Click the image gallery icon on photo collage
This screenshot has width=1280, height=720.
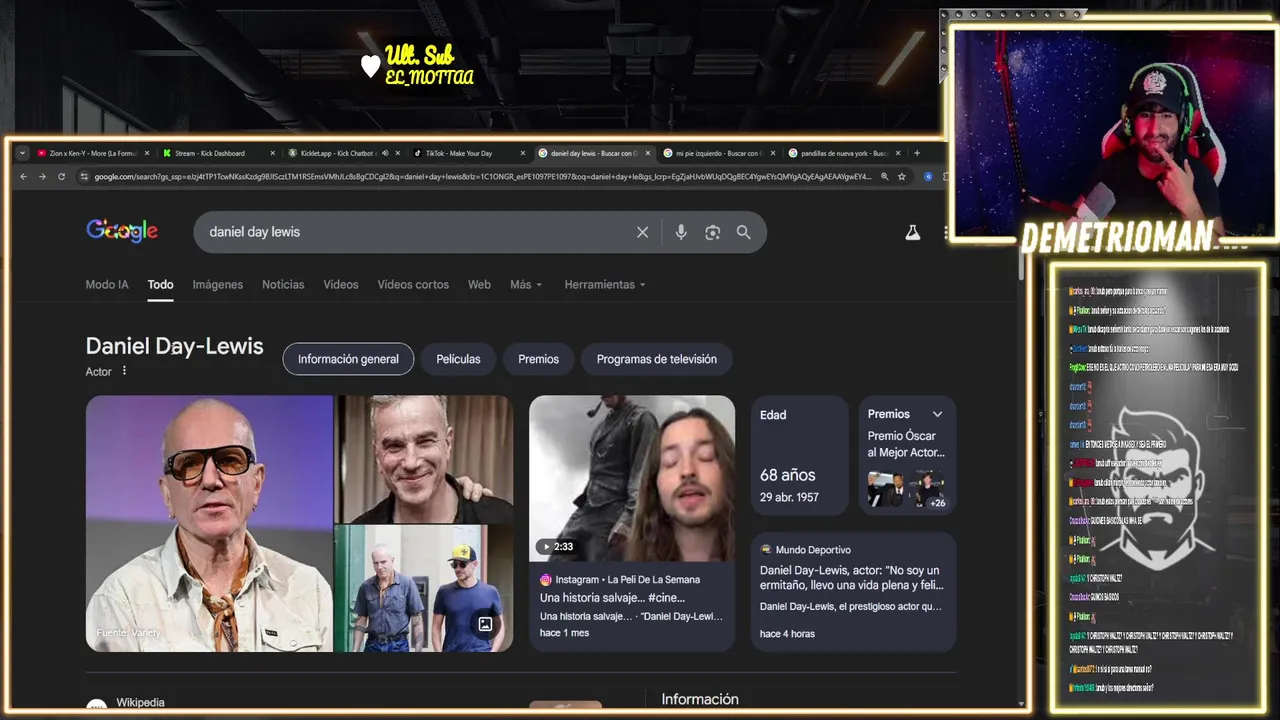click(485, 624)
